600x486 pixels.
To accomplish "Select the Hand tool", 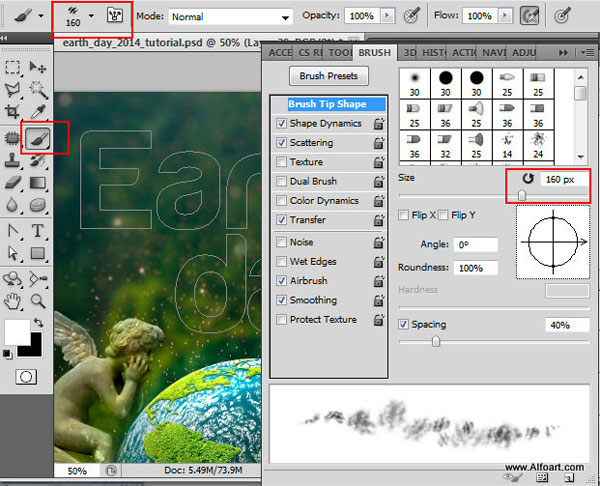I will pos(13,301).
